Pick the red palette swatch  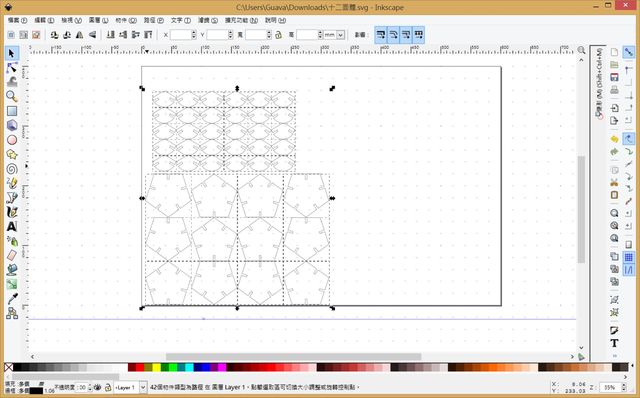click(x=140, y=367)
